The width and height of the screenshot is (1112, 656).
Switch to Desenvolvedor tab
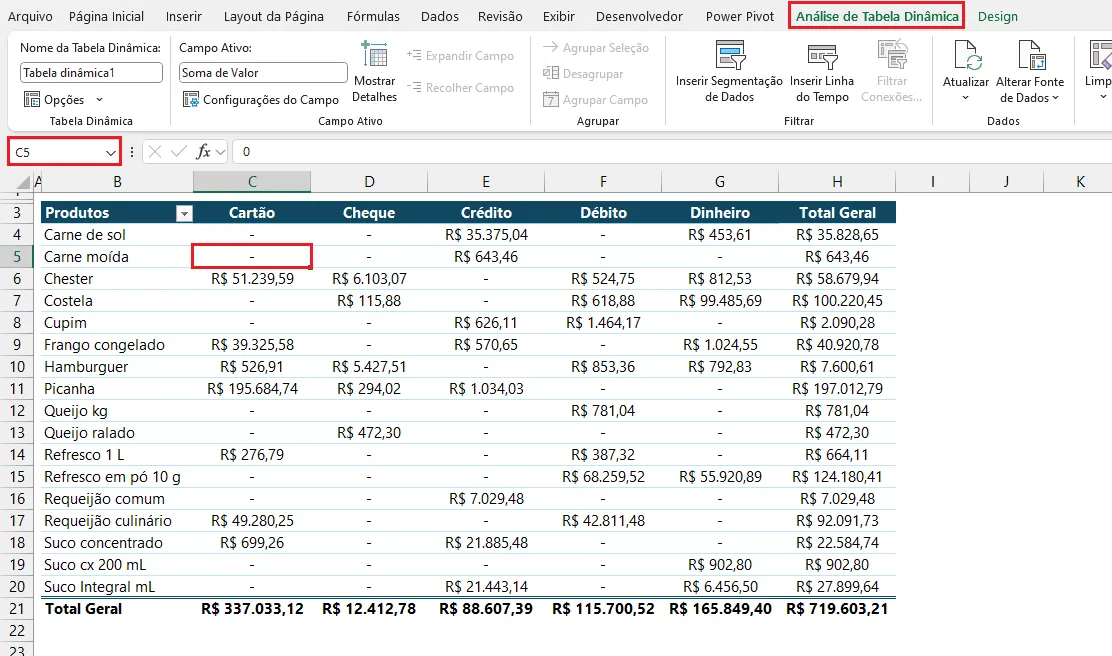[639, 16]
